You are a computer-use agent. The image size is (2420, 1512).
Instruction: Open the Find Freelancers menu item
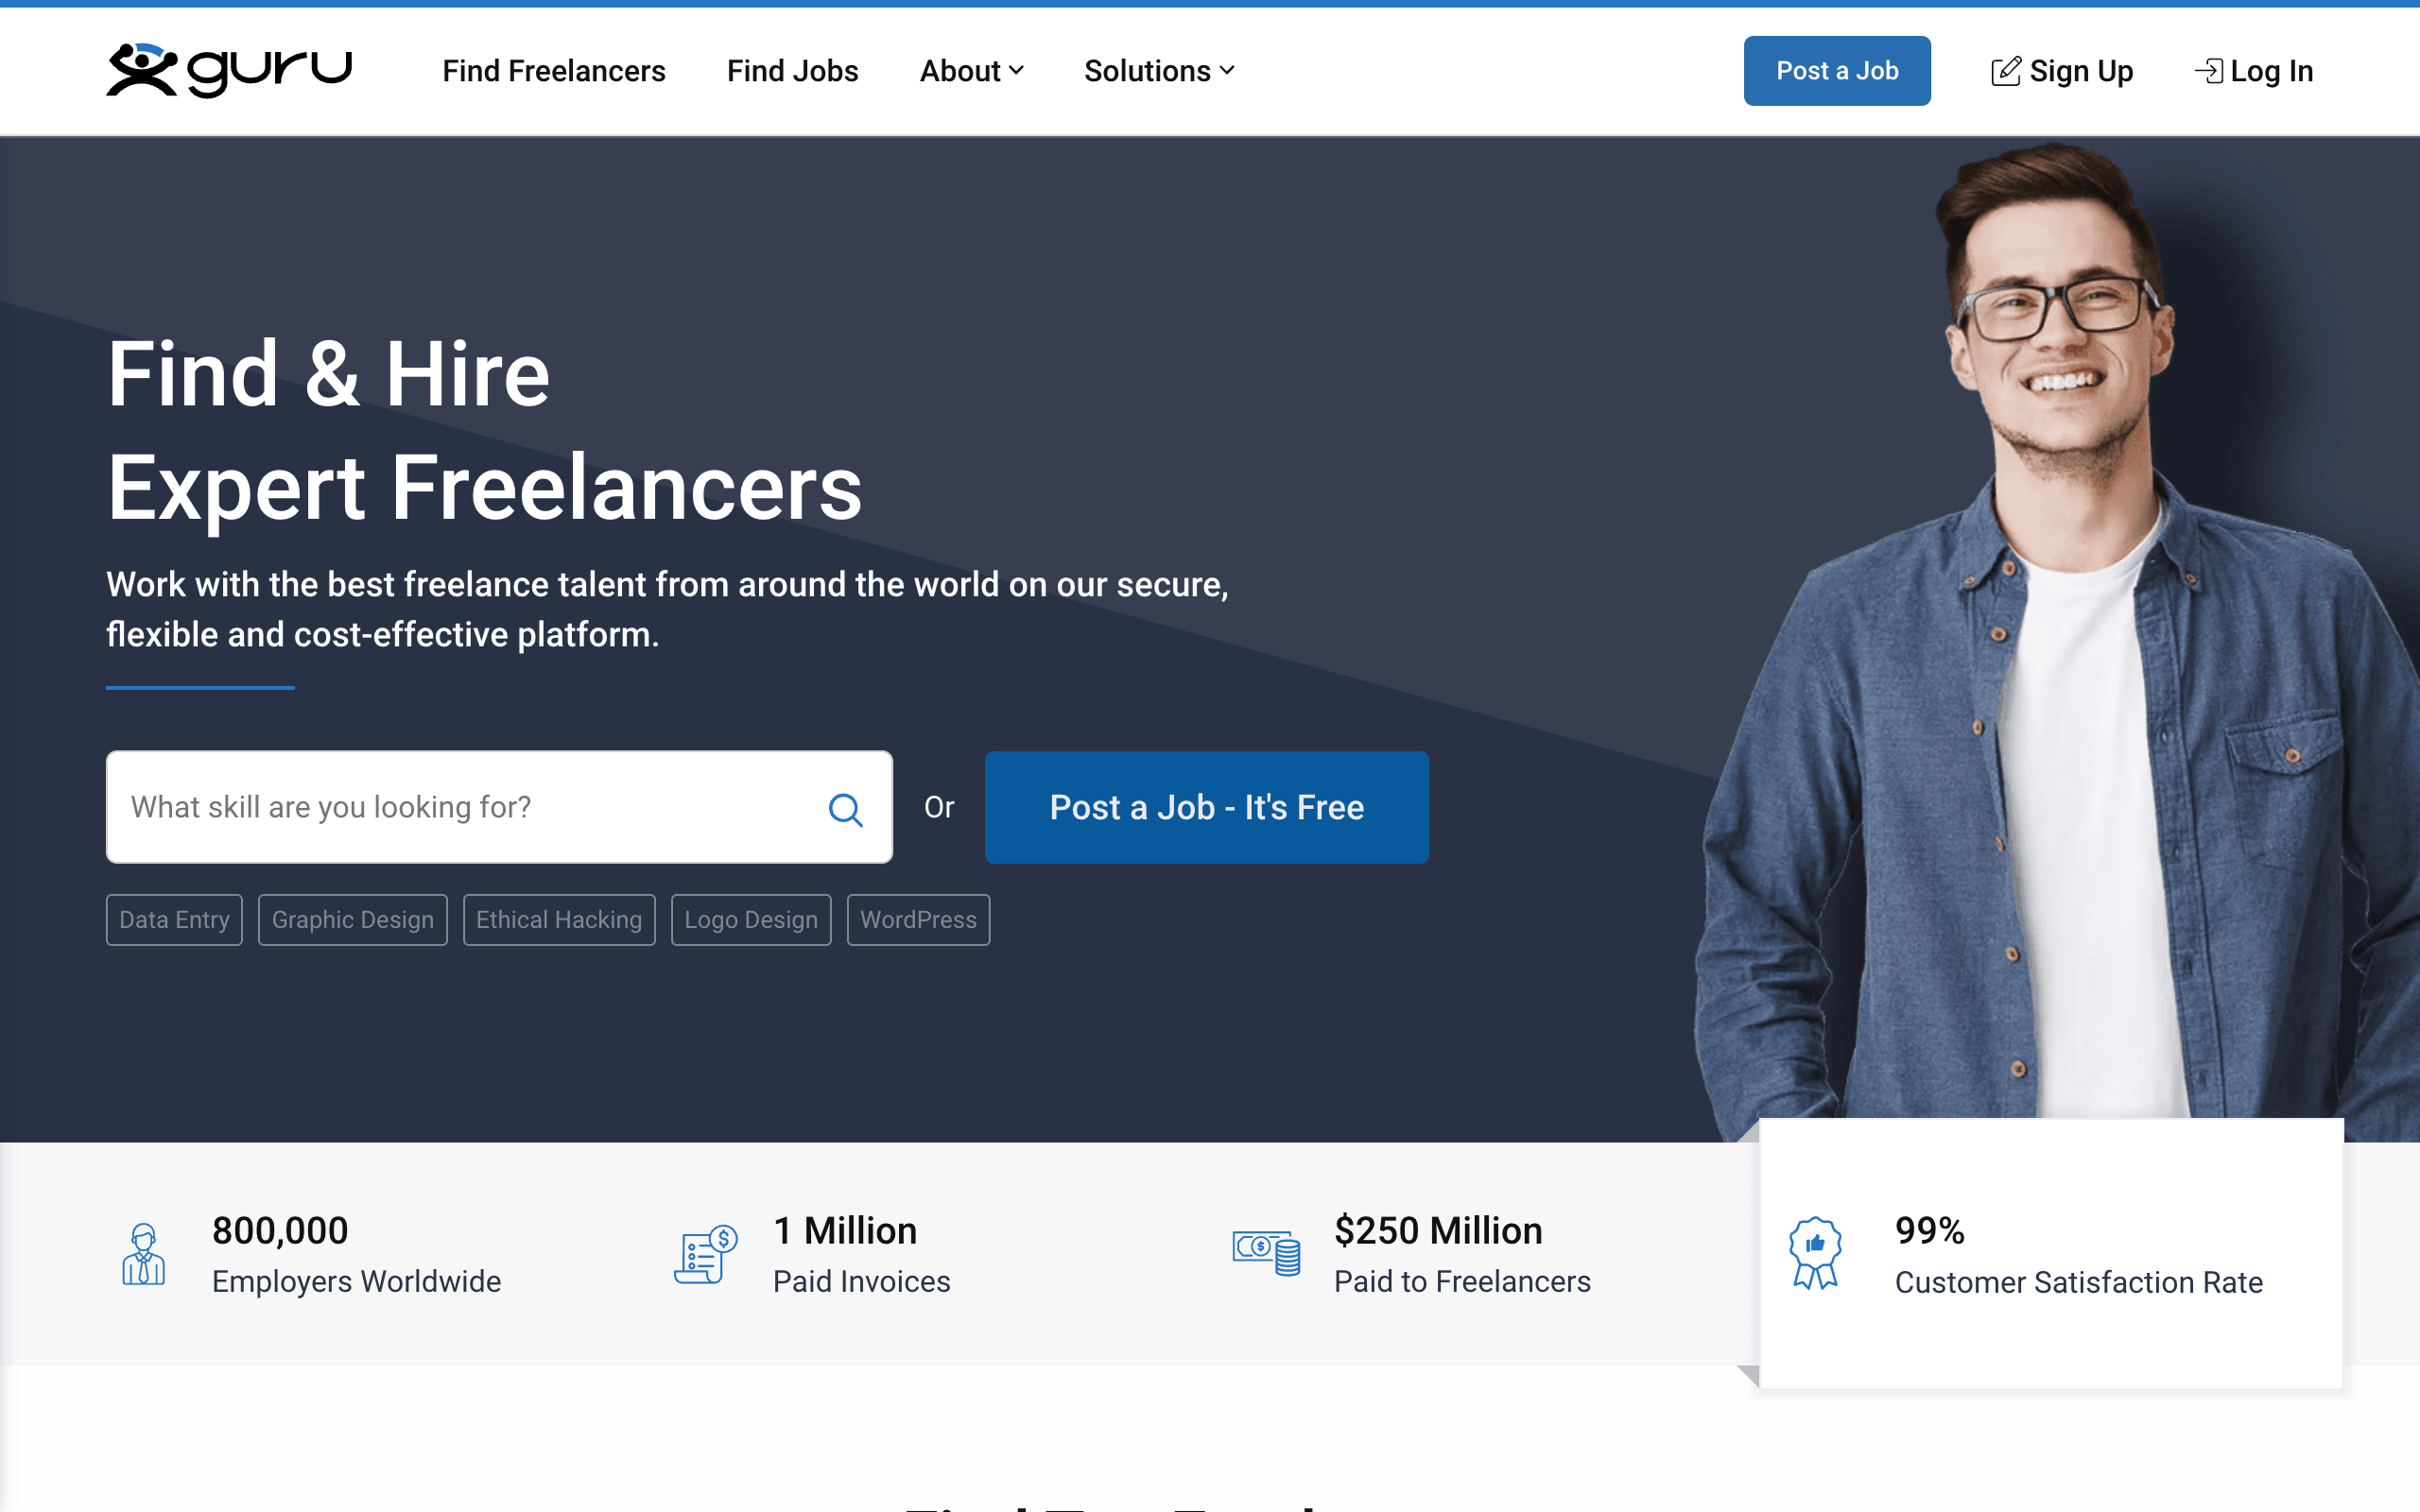click(554, 70)
